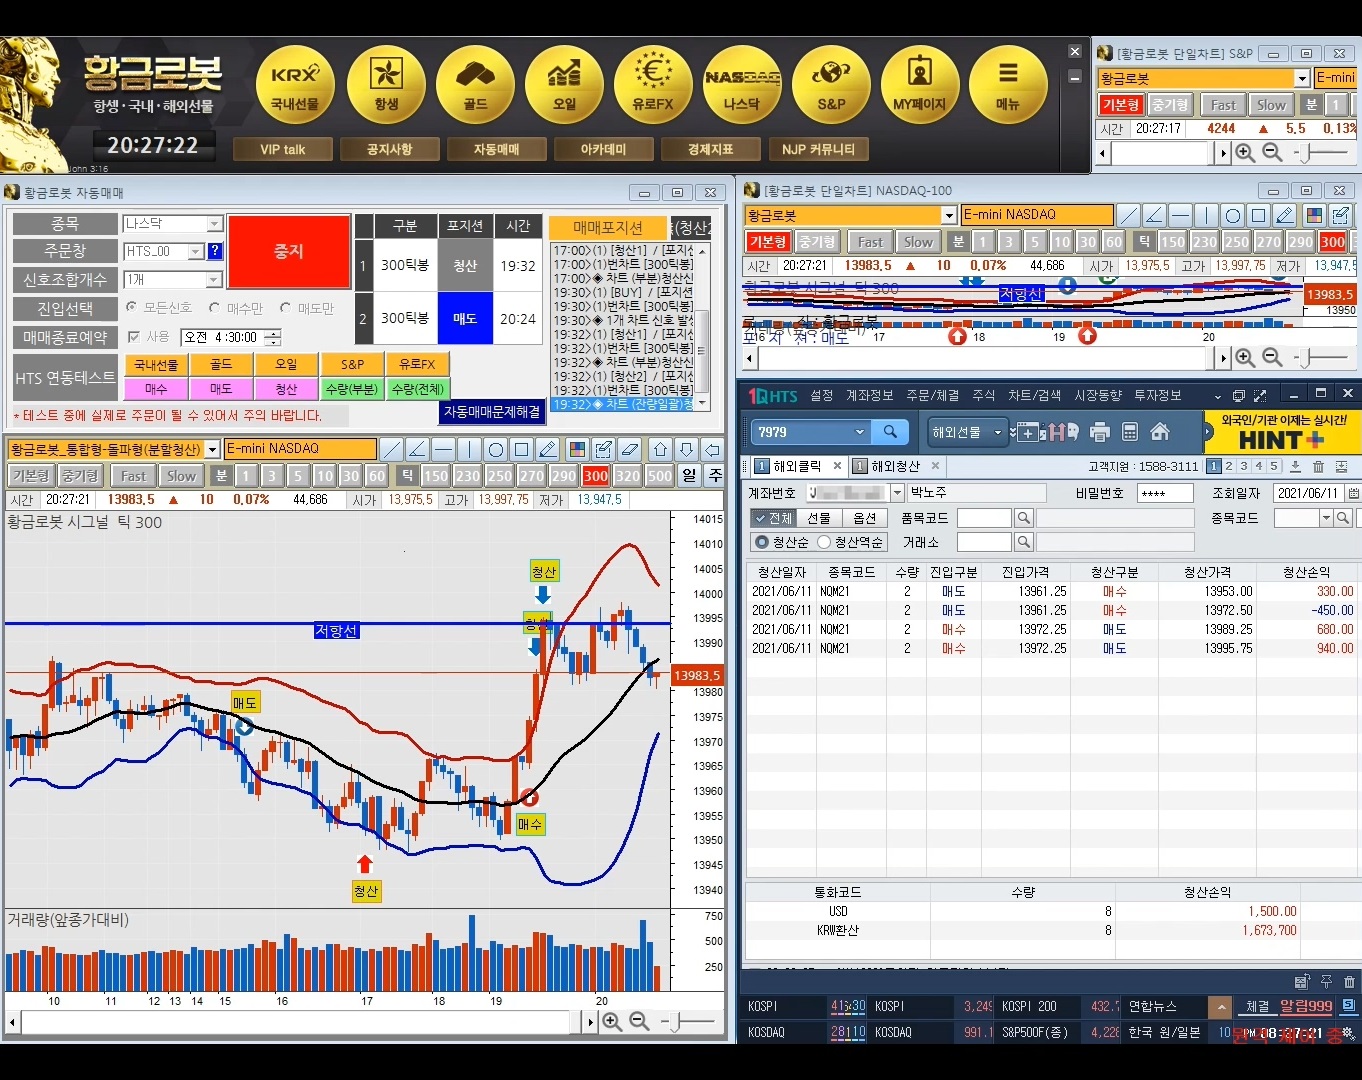The image size is (1362, 1080).
Task: Toggle the 옵션 filter button
Action: click(865, 518)
